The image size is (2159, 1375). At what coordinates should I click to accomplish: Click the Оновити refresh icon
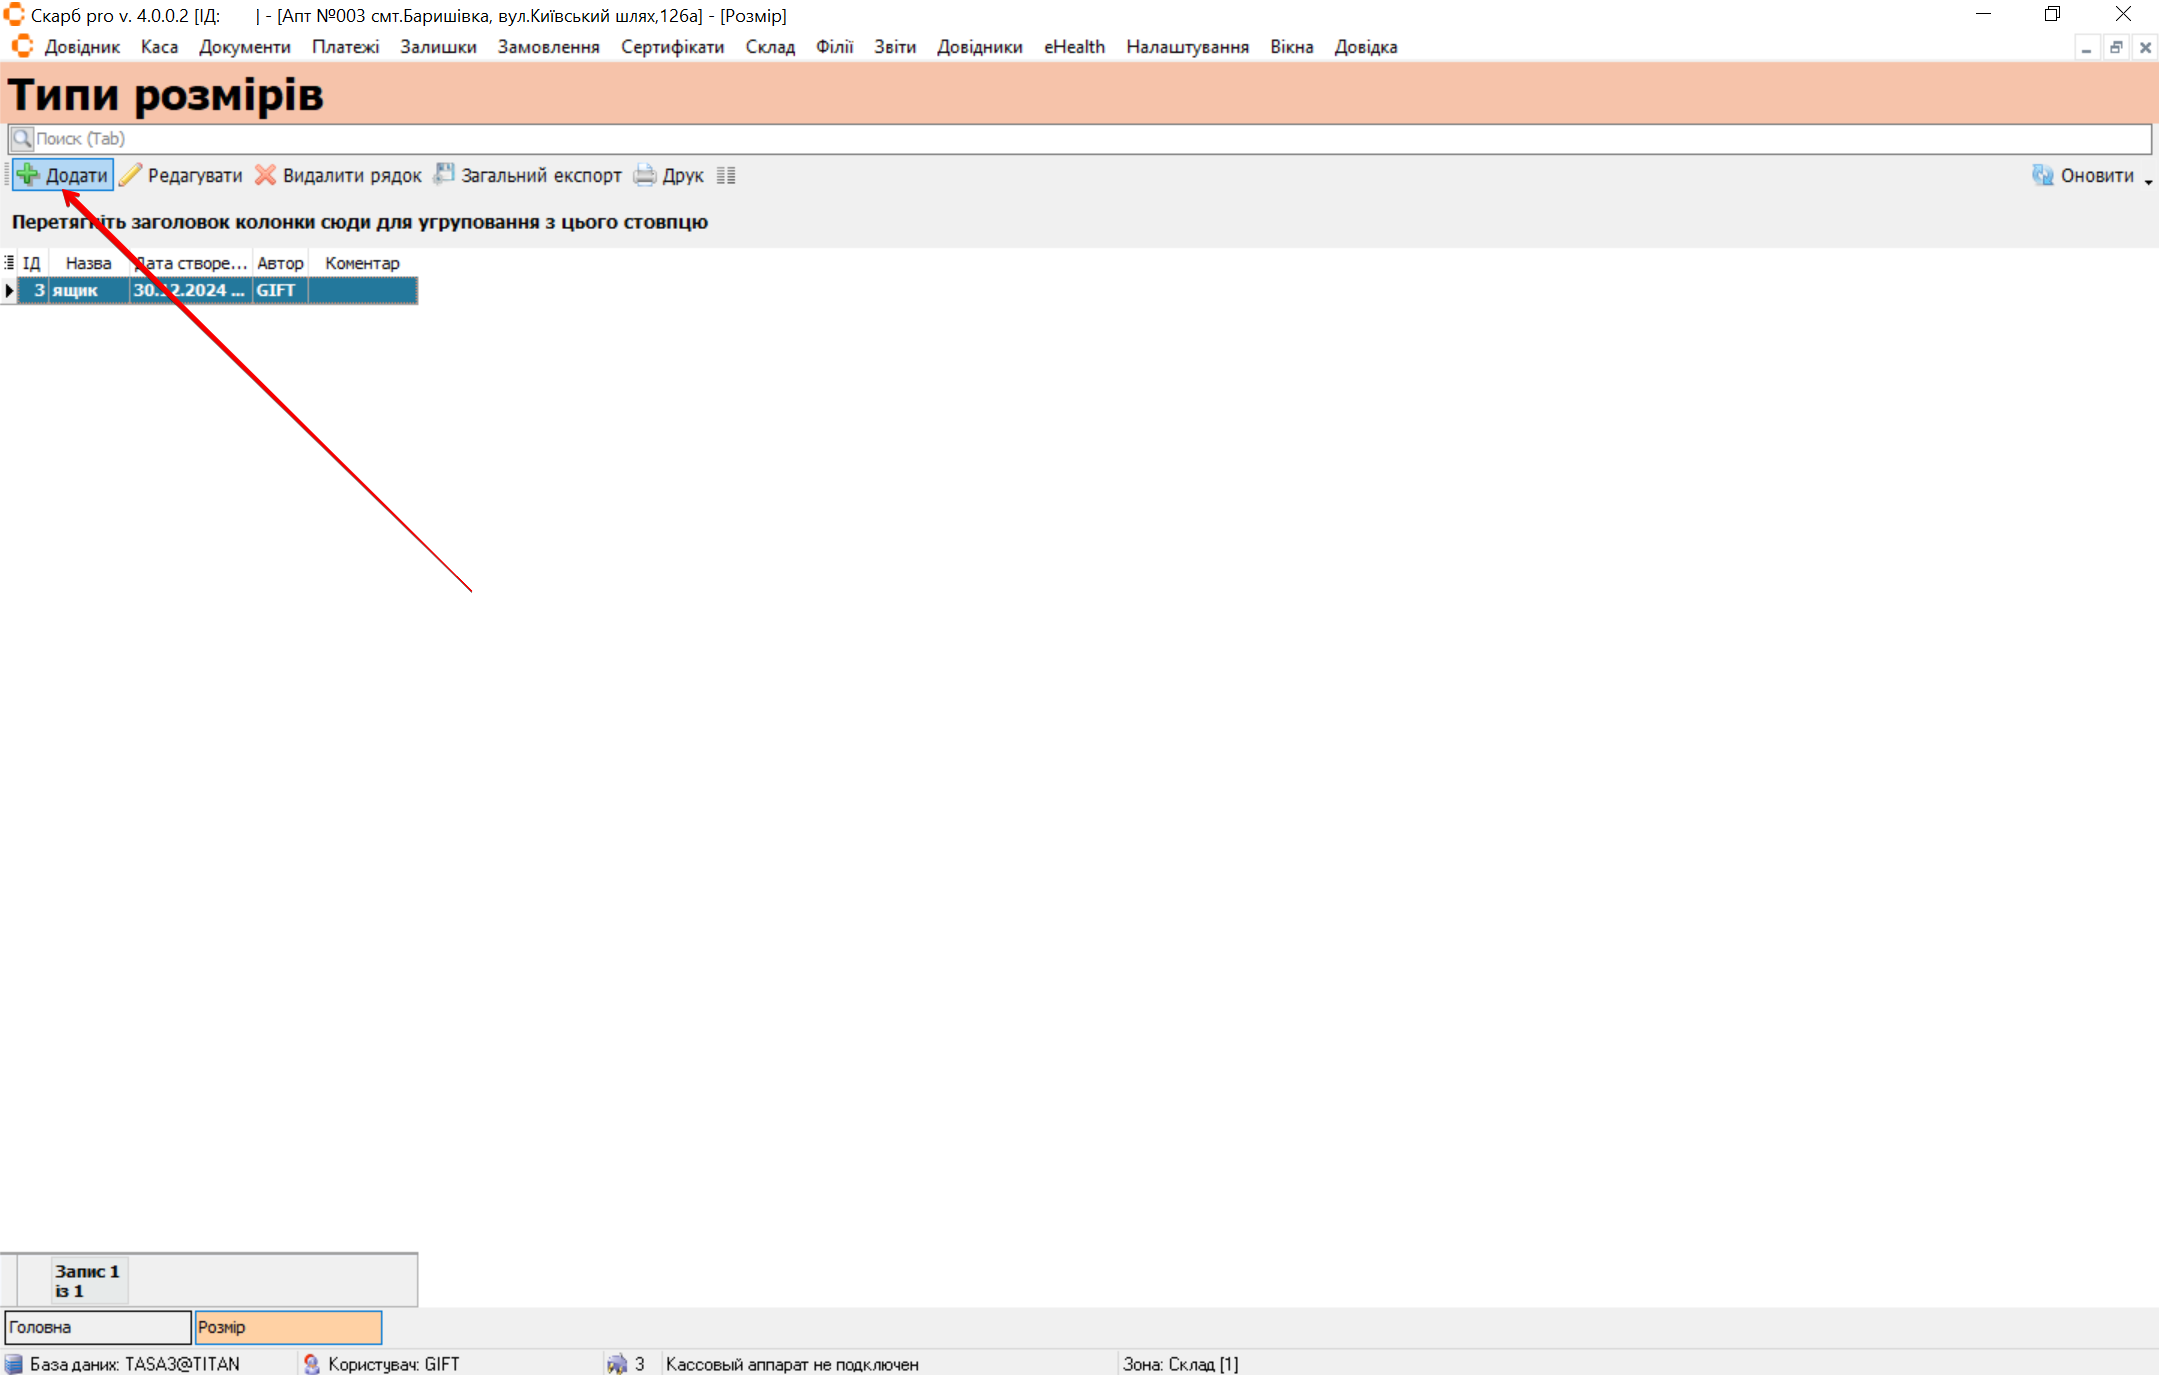[2042, 175]
